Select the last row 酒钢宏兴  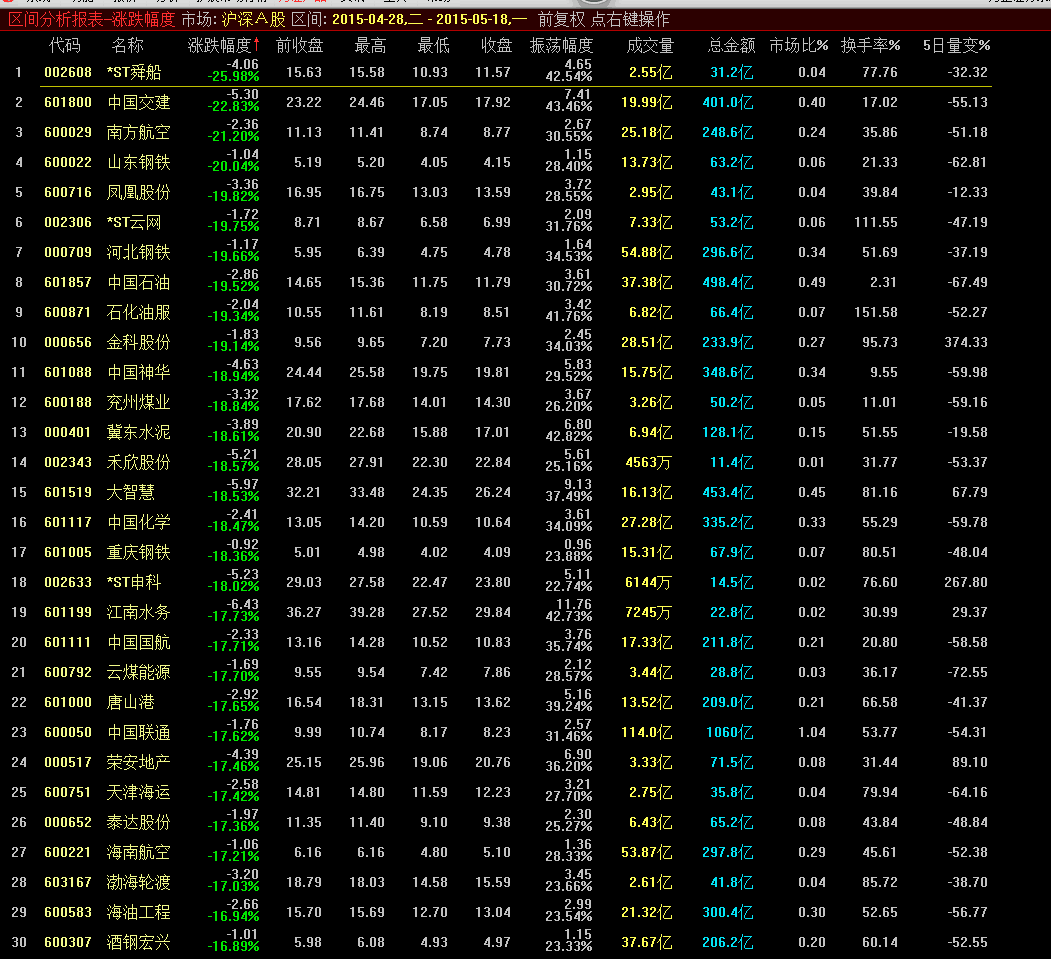pos(138,942)
